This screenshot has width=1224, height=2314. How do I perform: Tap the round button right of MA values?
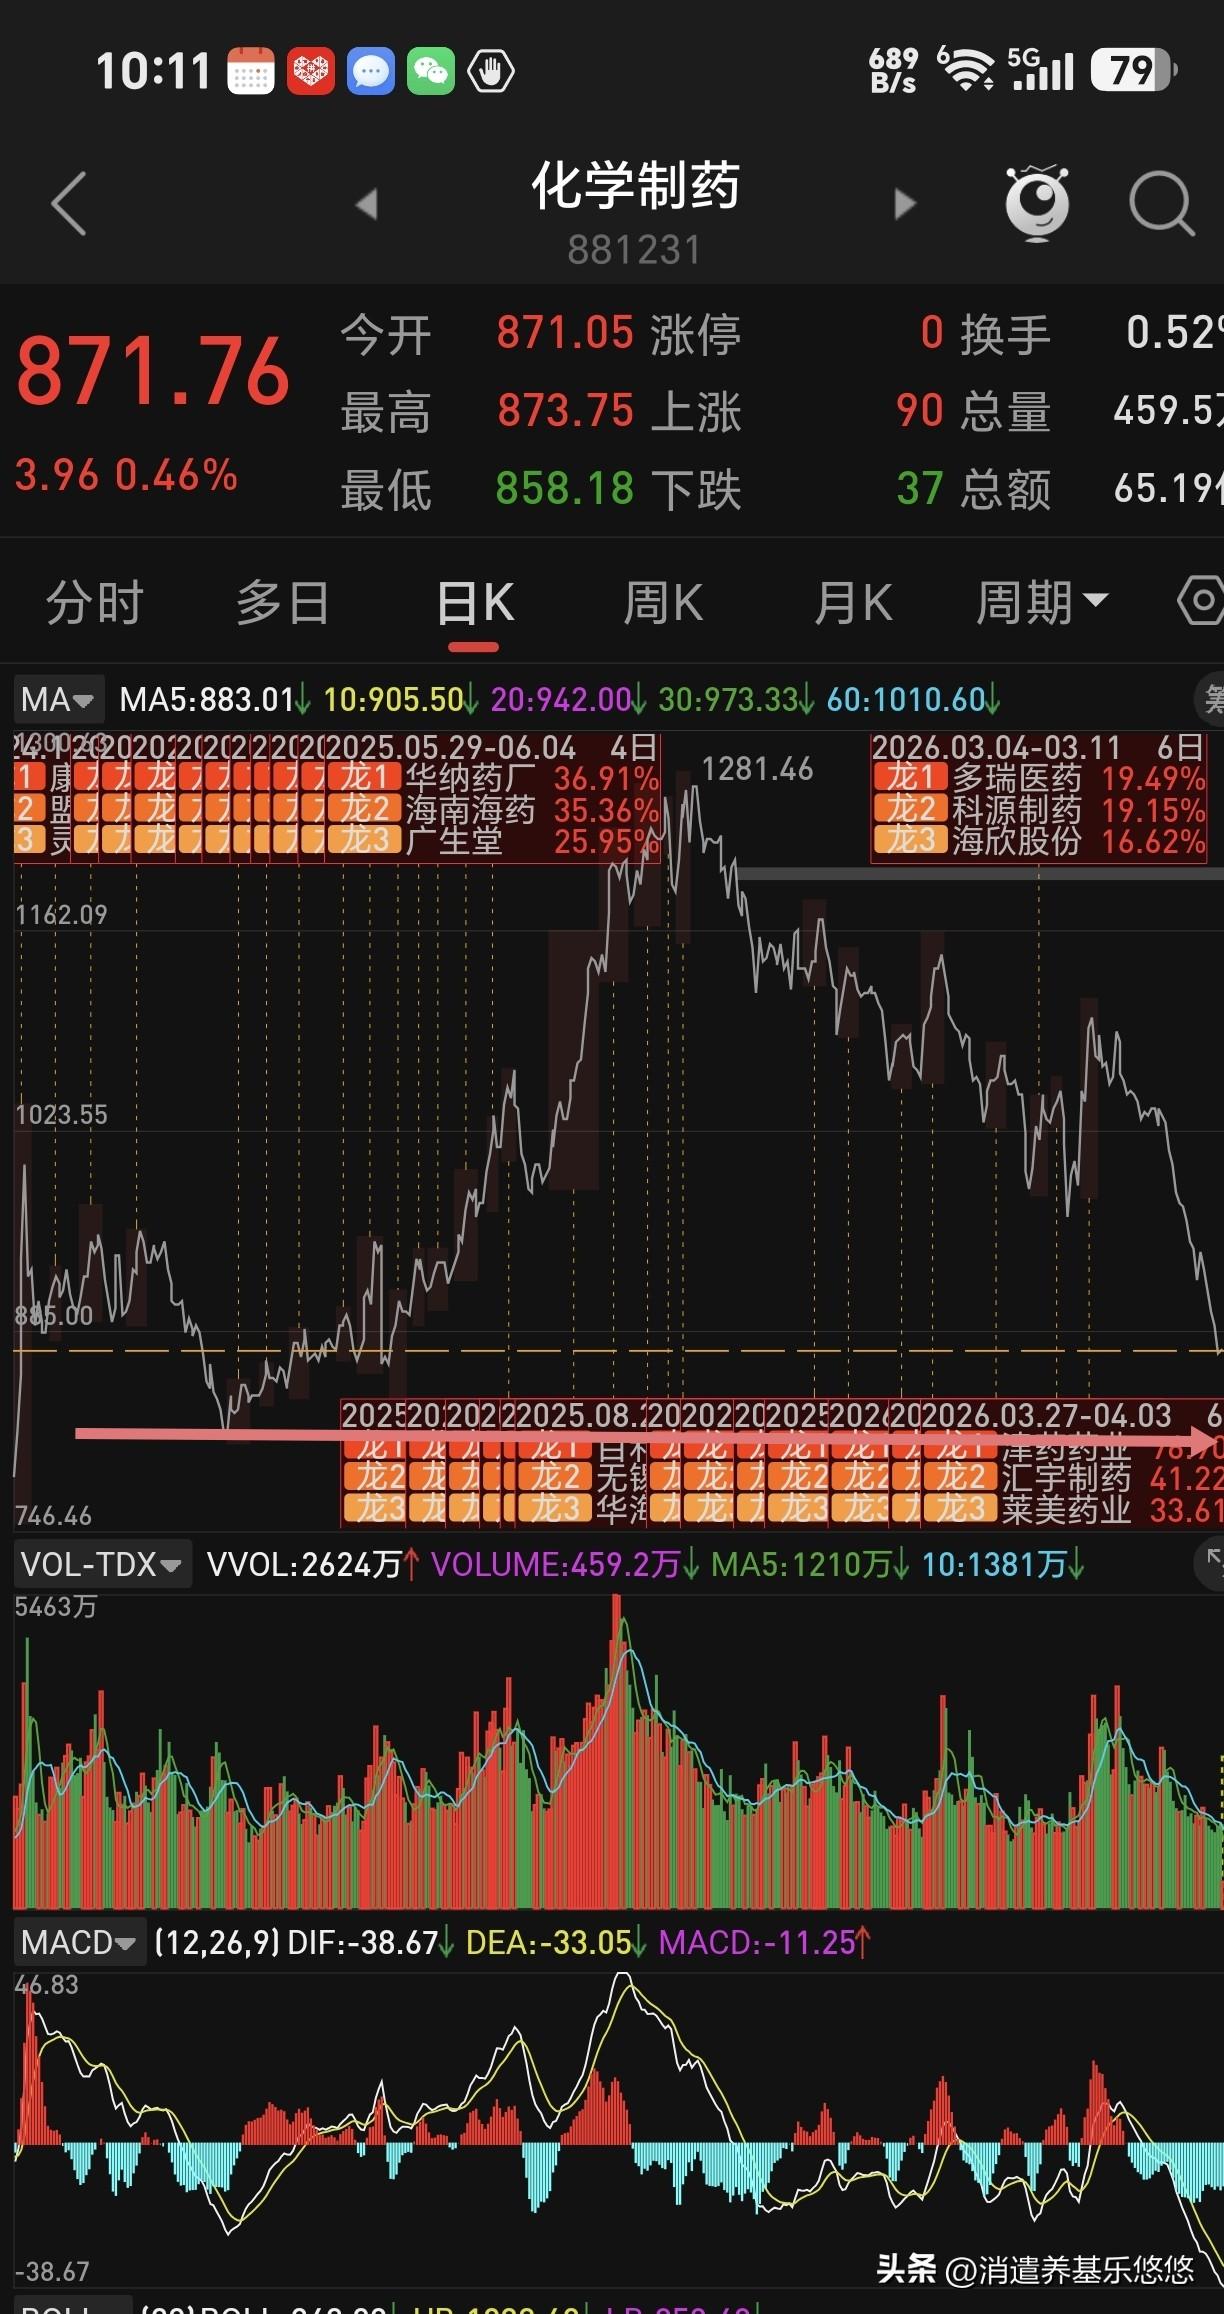click(1210, 698)
